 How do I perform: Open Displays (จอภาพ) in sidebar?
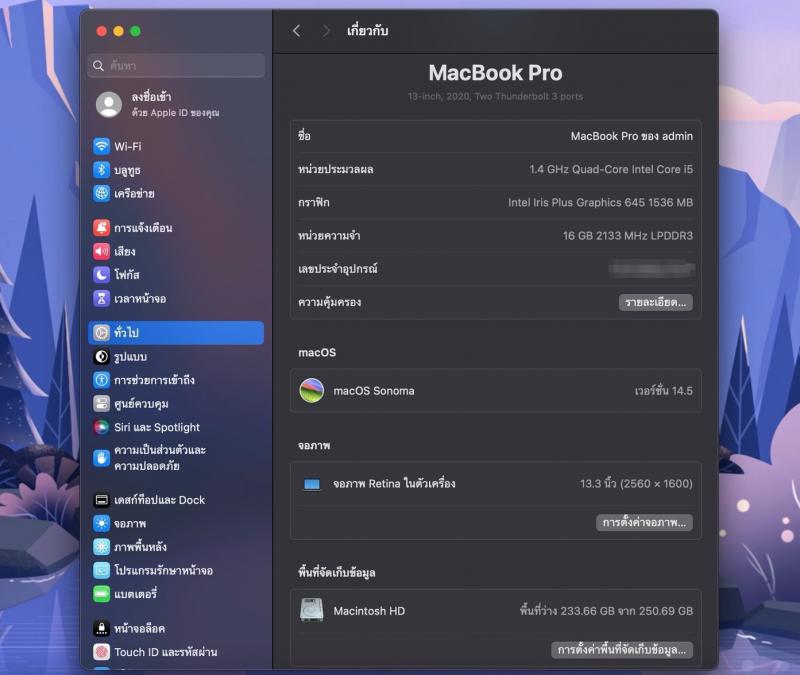coord(176,523)
